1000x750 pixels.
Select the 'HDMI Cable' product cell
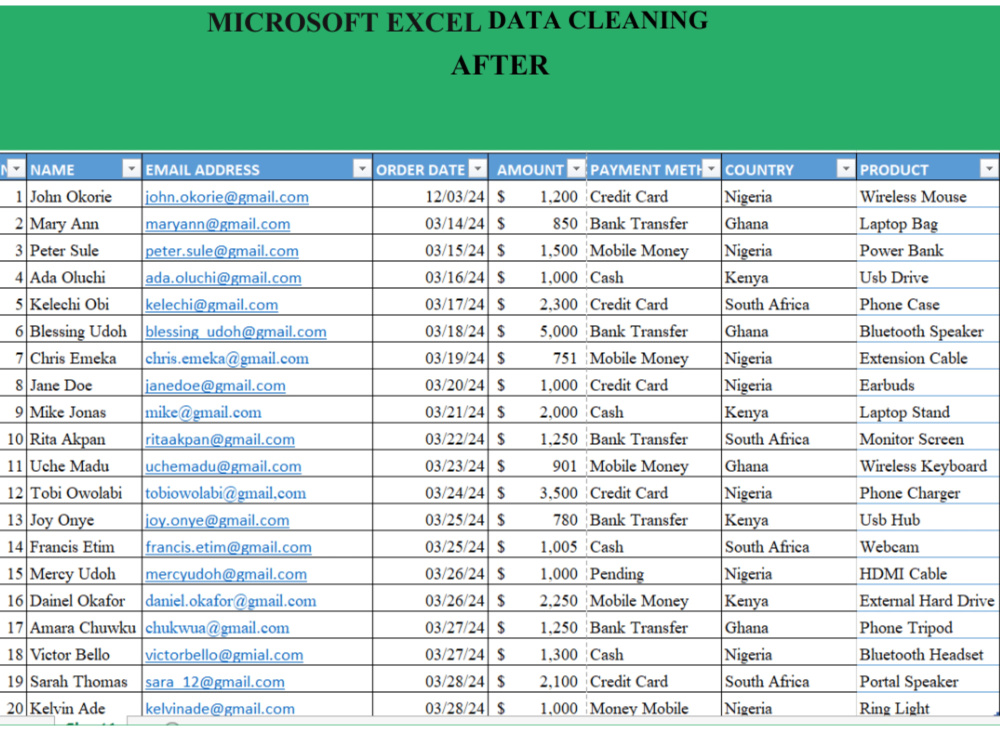[928, 573]
